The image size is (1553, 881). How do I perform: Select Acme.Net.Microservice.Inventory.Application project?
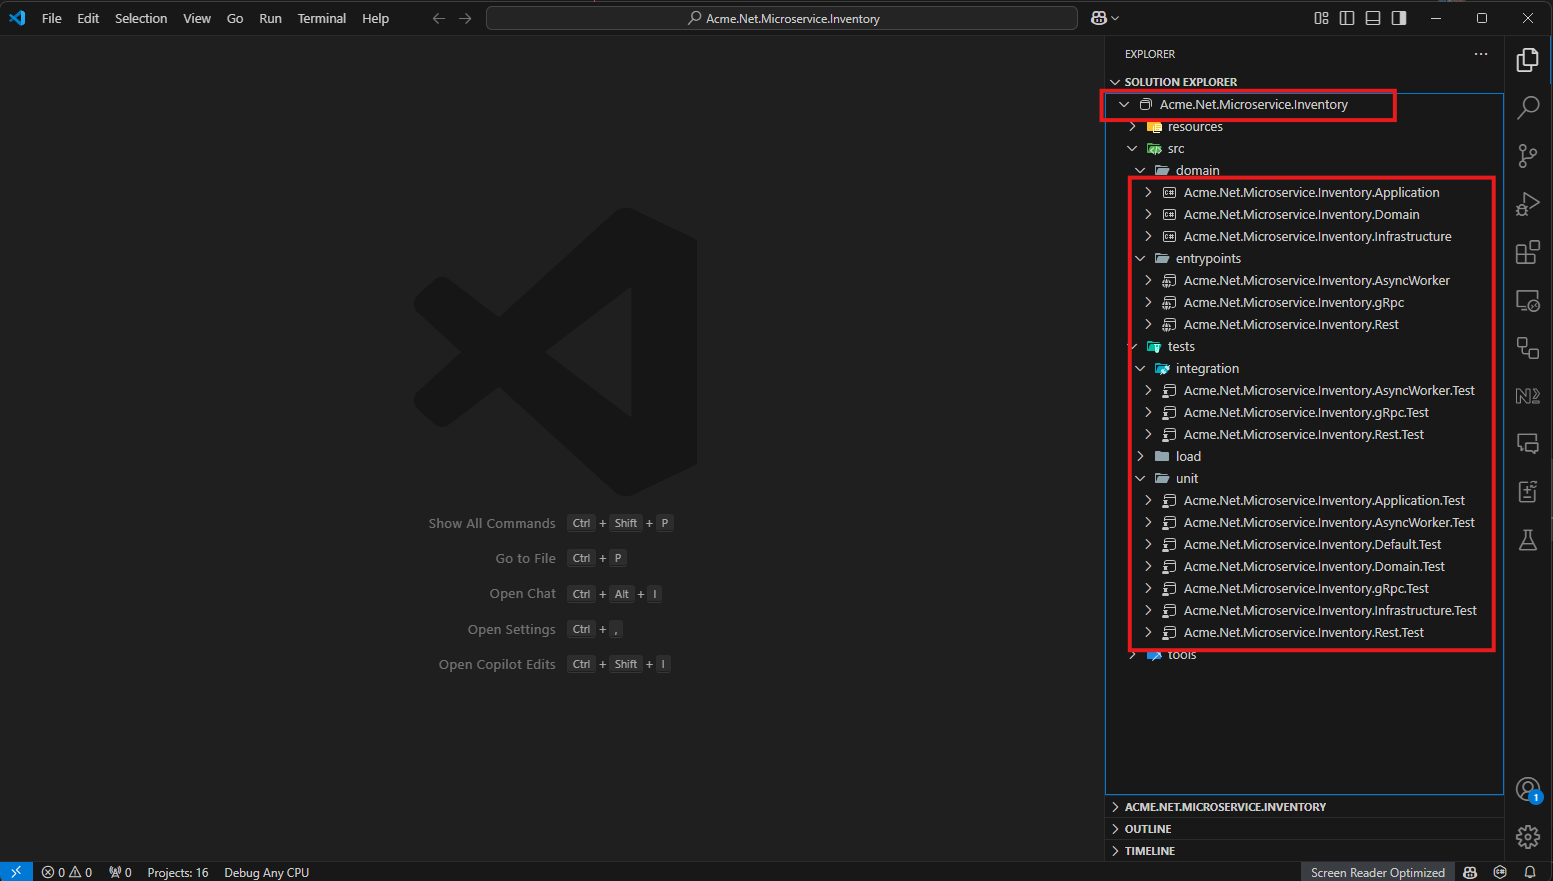point(1305,193)
